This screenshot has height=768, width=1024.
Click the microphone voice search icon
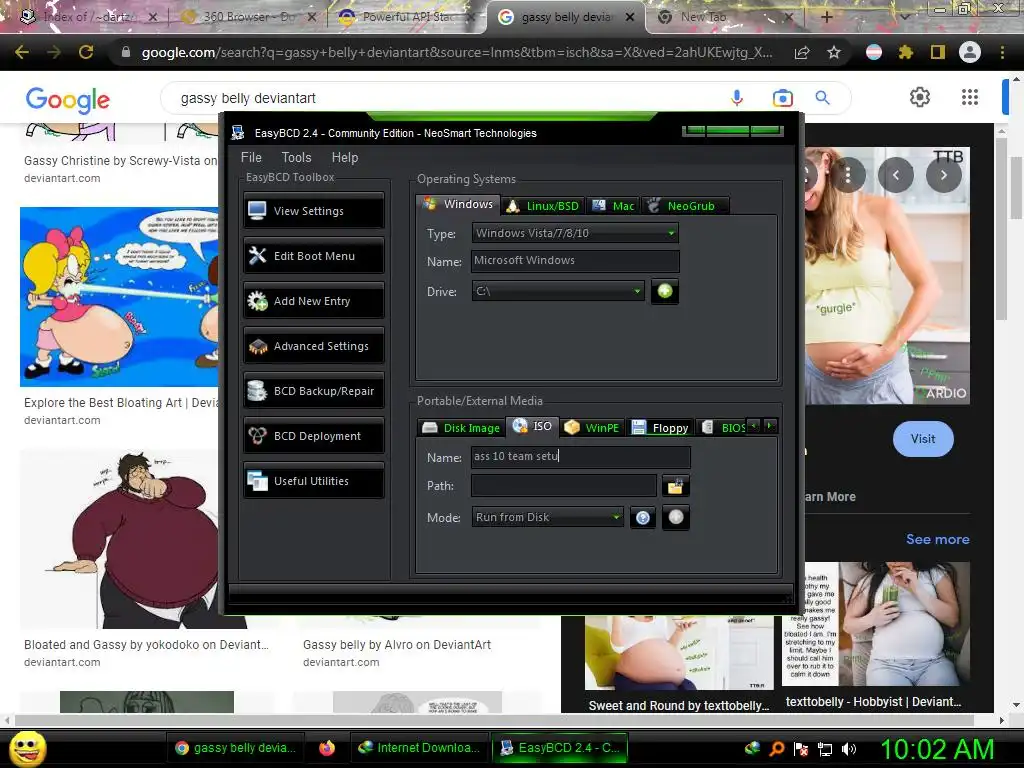tap(737, 98)
